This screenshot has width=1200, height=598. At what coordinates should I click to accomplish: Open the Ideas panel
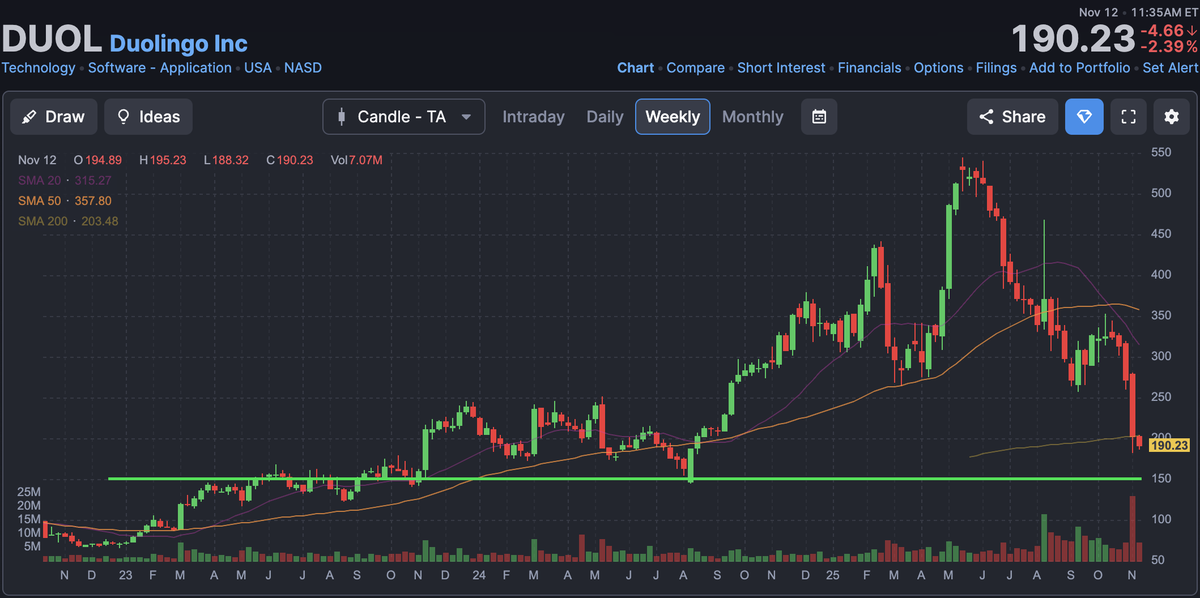(149, 117)
